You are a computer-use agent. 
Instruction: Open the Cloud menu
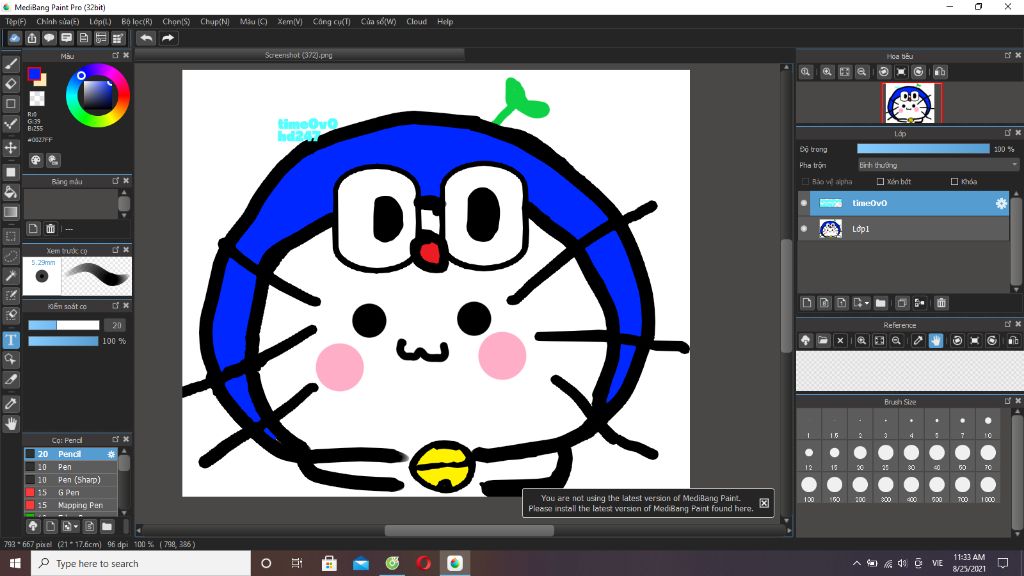coord(416,22)
